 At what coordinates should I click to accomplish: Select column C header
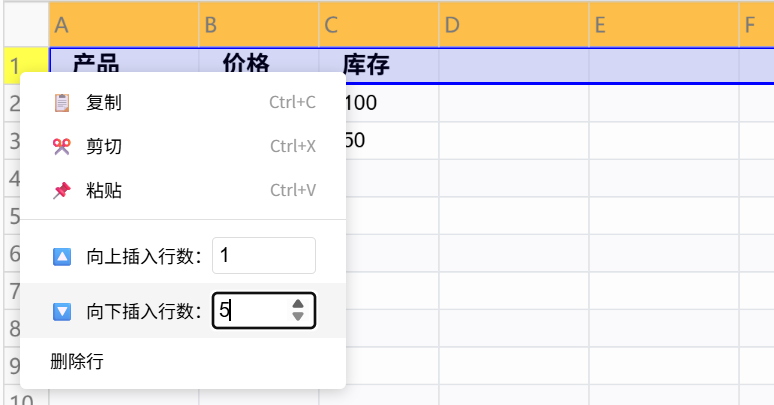point(378,25)
